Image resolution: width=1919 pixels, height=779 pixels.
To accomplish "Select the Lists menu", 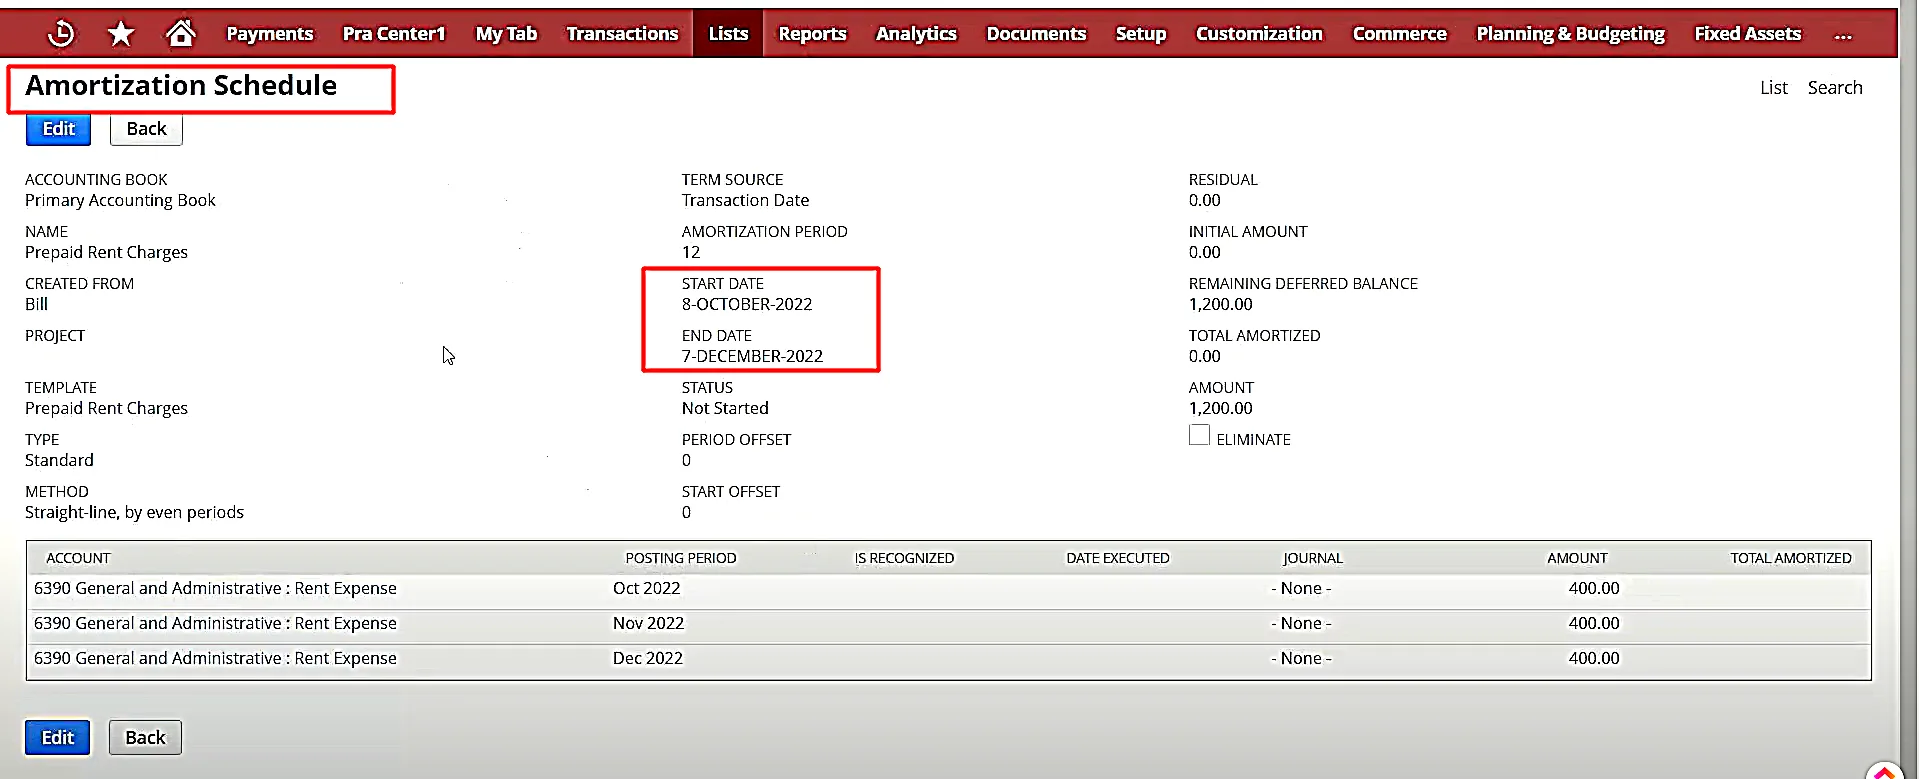I will point(728,34).
